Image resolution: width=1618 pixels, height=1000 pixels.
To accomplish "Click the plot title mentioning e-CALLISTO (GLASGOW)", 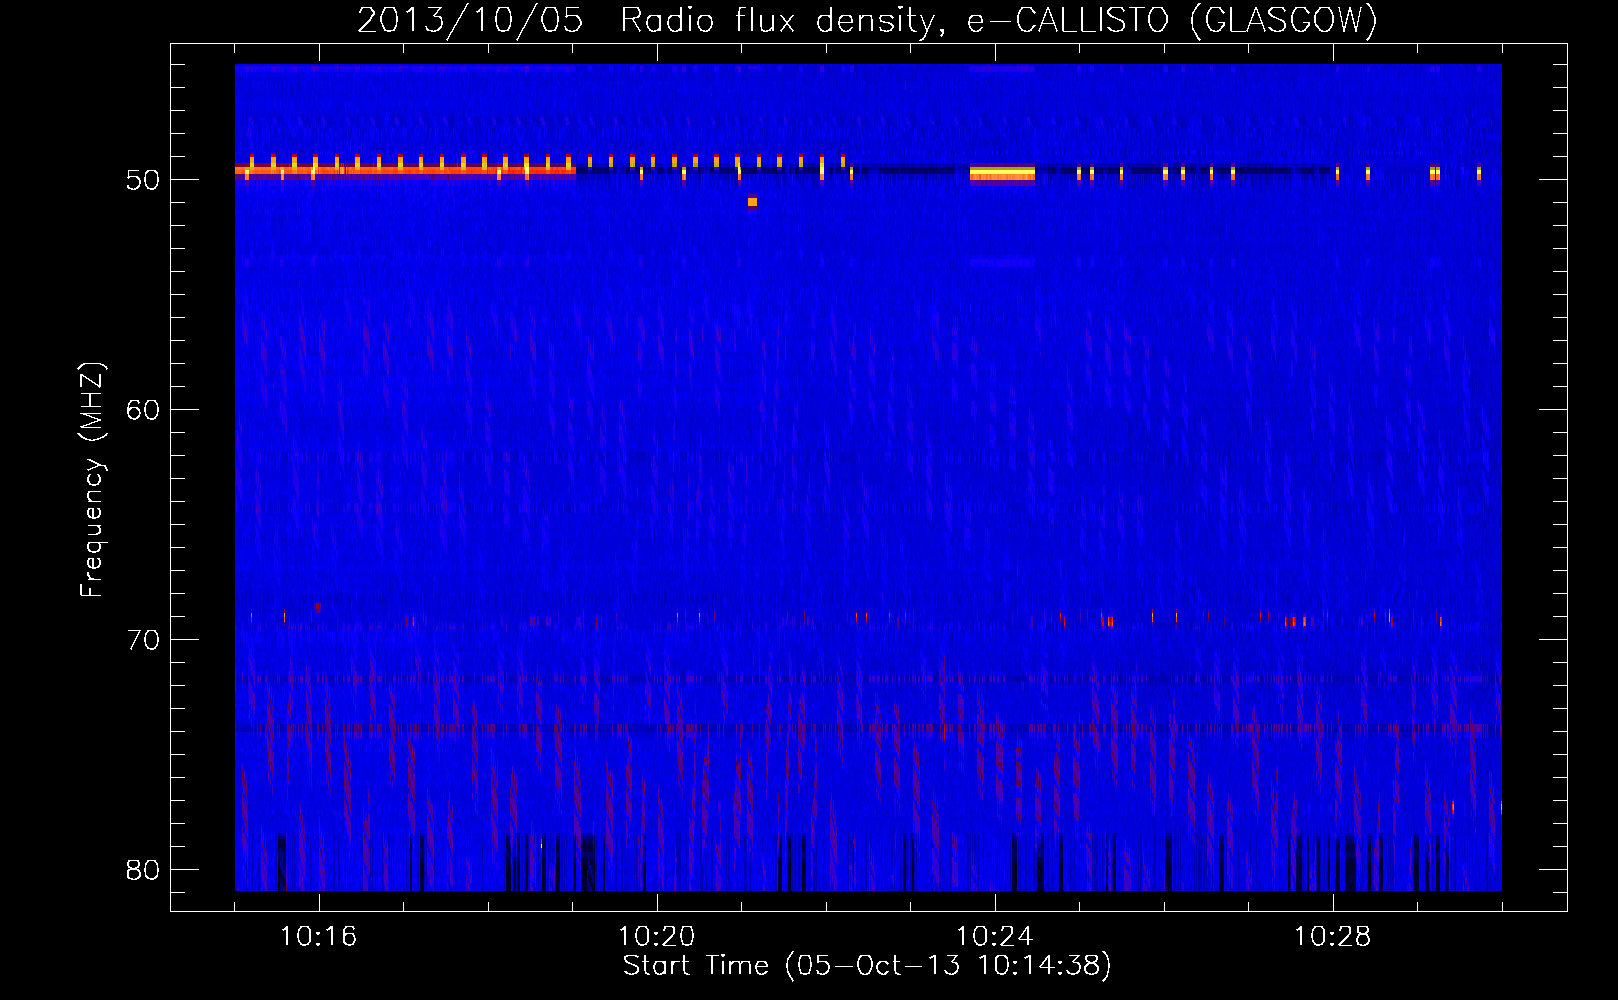I will click(867, 20).
